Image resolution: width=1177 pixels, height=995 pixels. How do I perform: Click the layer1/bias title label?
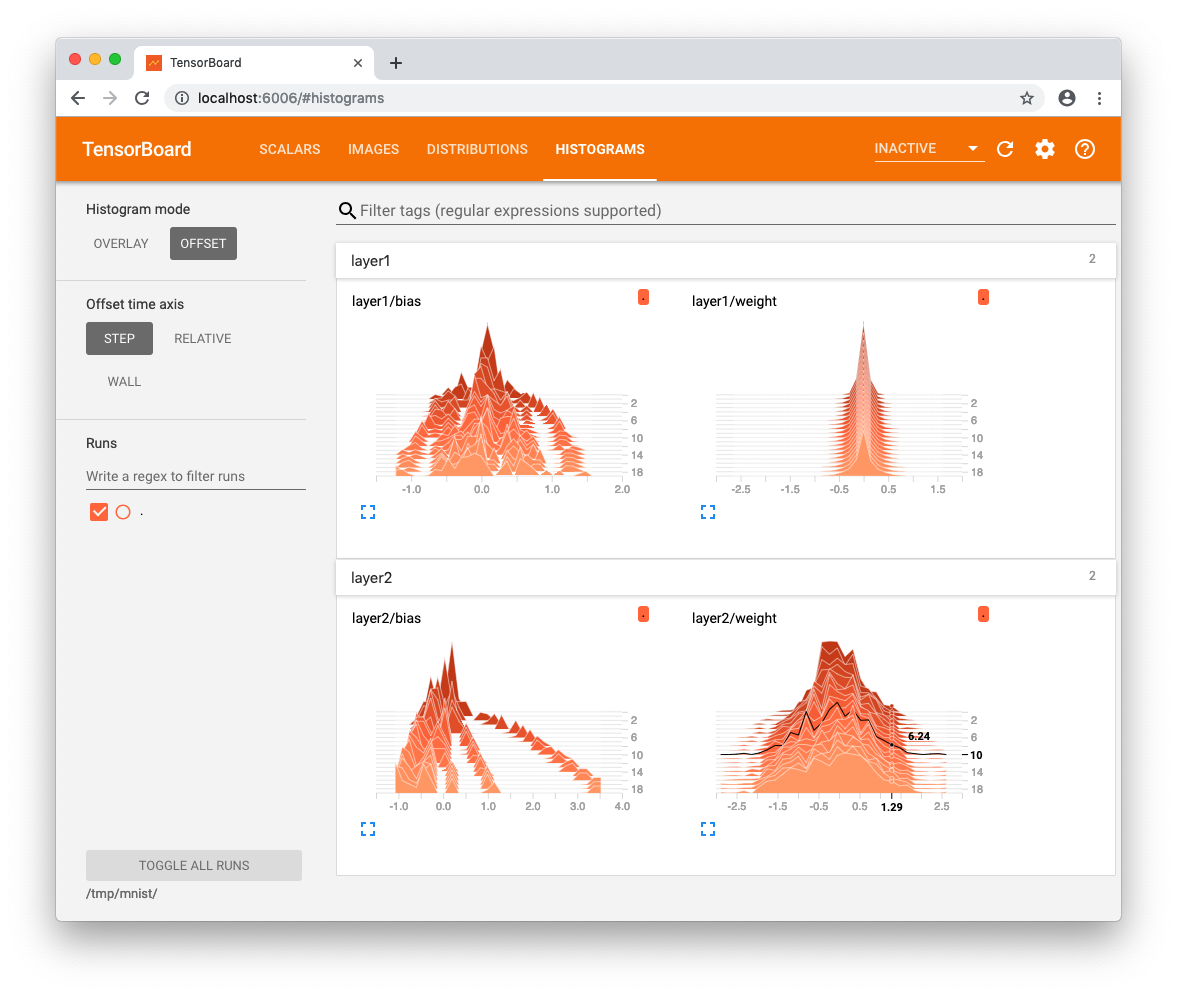click(387, 301)
